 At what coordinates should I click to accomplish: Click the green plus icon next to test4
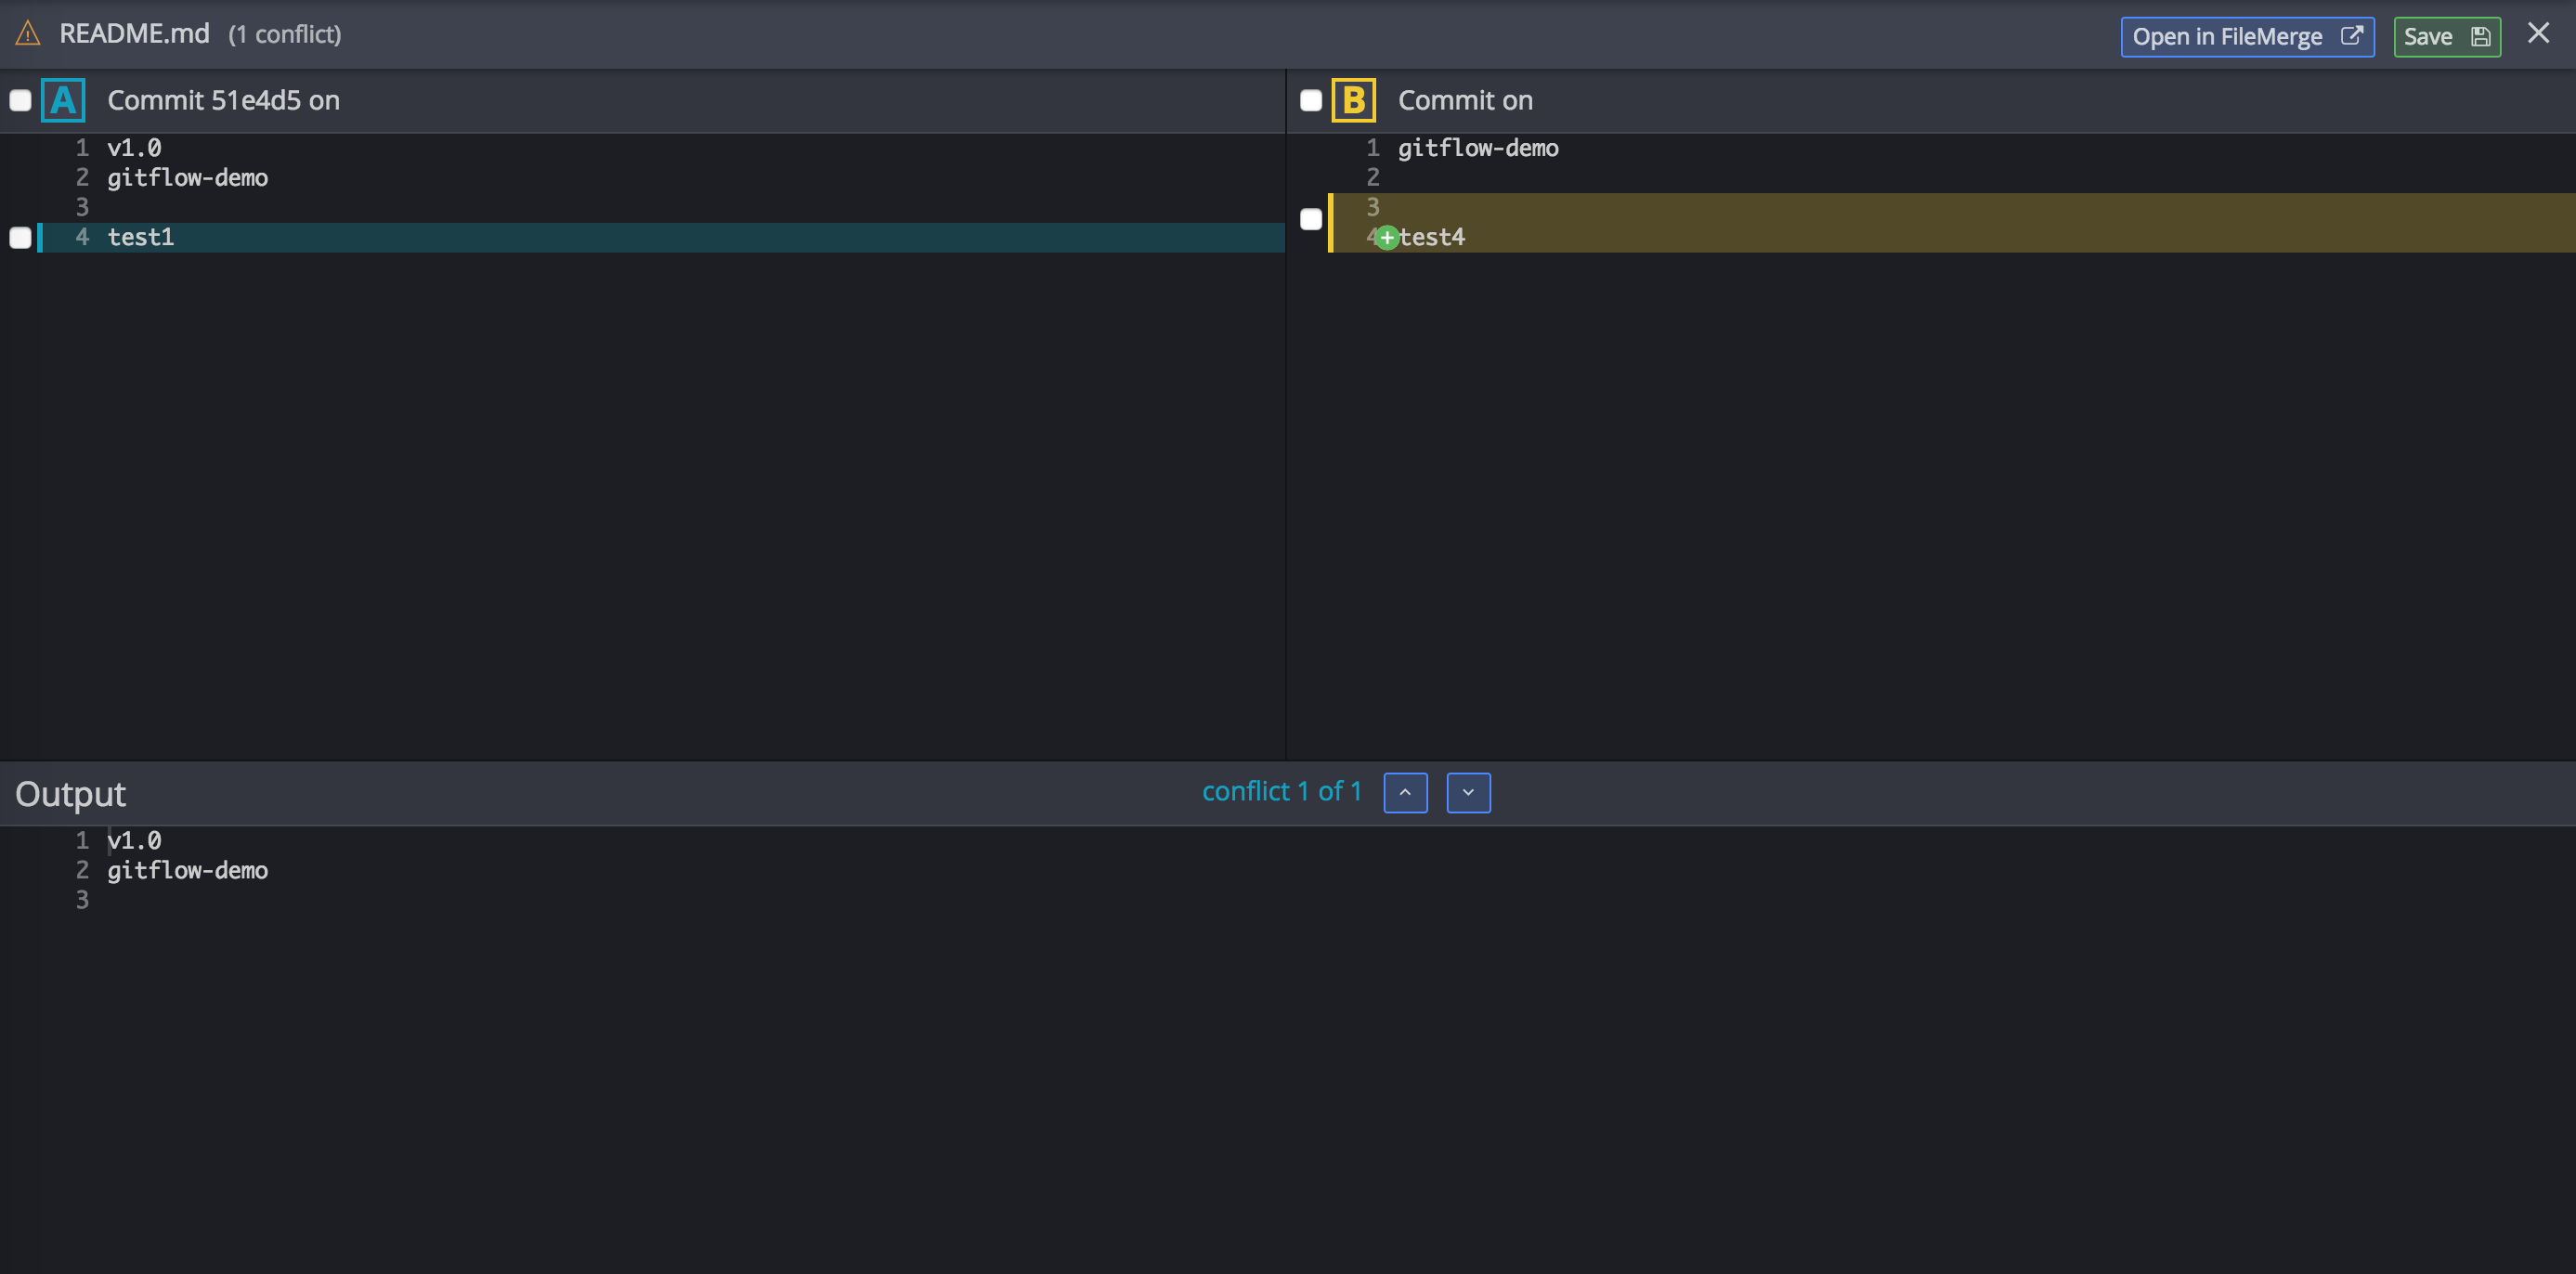(1386, 238)
